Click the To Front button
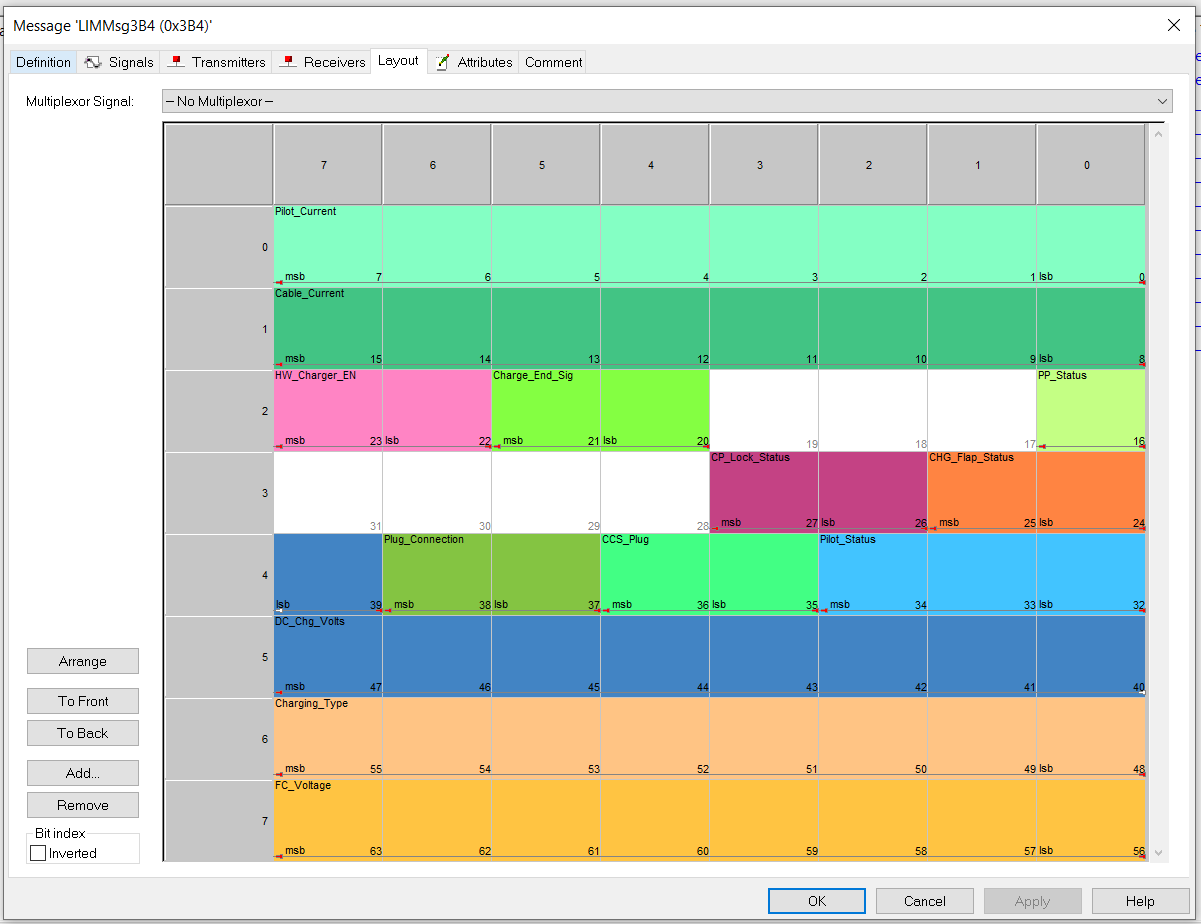 pyautogui.click(x=83, y=701)
